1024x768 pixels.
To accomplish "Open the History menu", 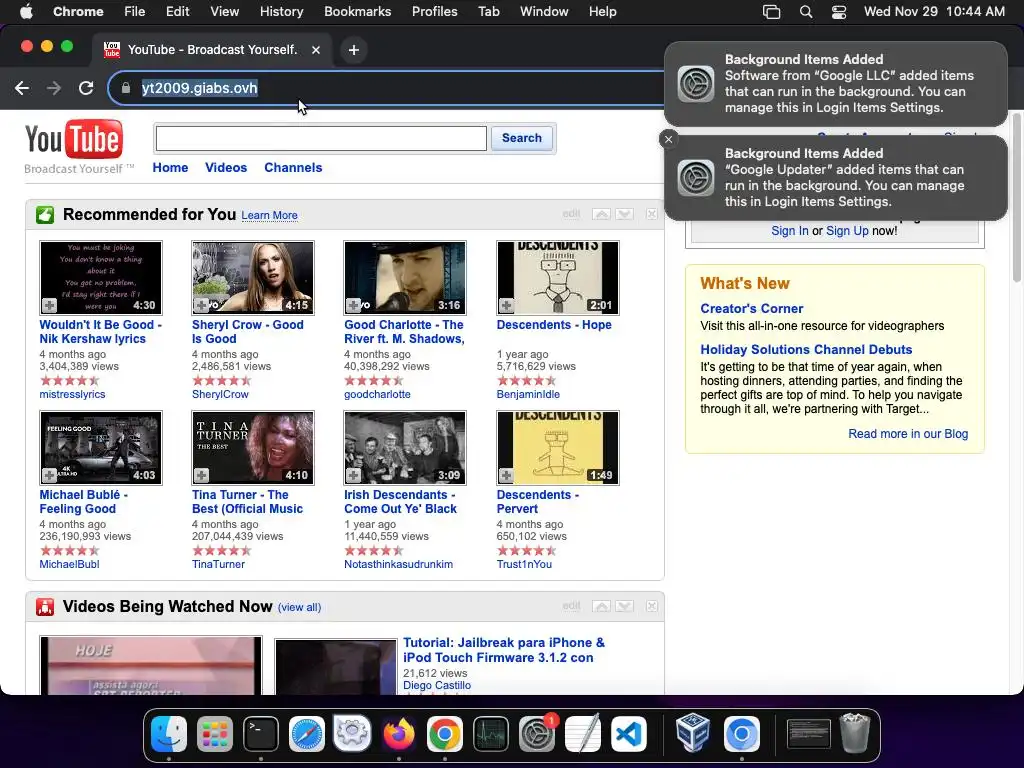I will coord(281,11).
